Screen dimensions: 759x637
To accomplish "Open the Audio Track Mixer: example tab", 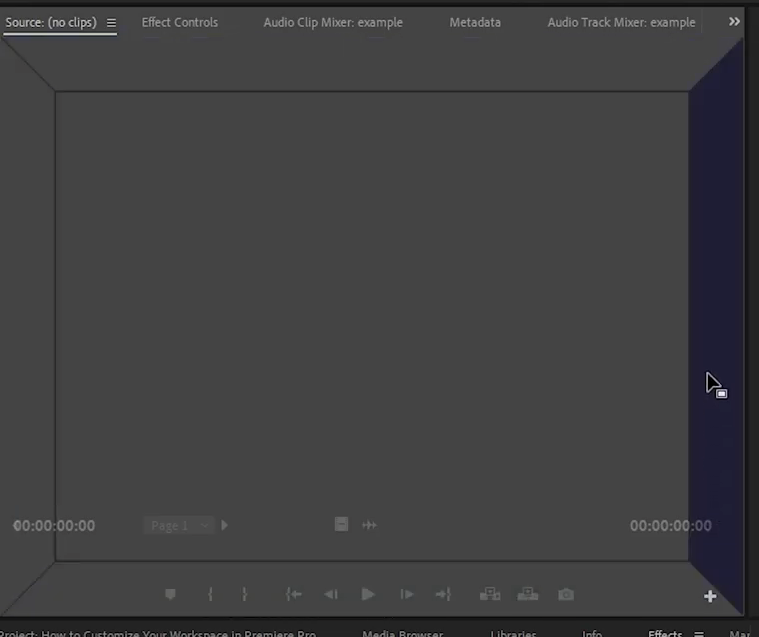I will 621,22.
